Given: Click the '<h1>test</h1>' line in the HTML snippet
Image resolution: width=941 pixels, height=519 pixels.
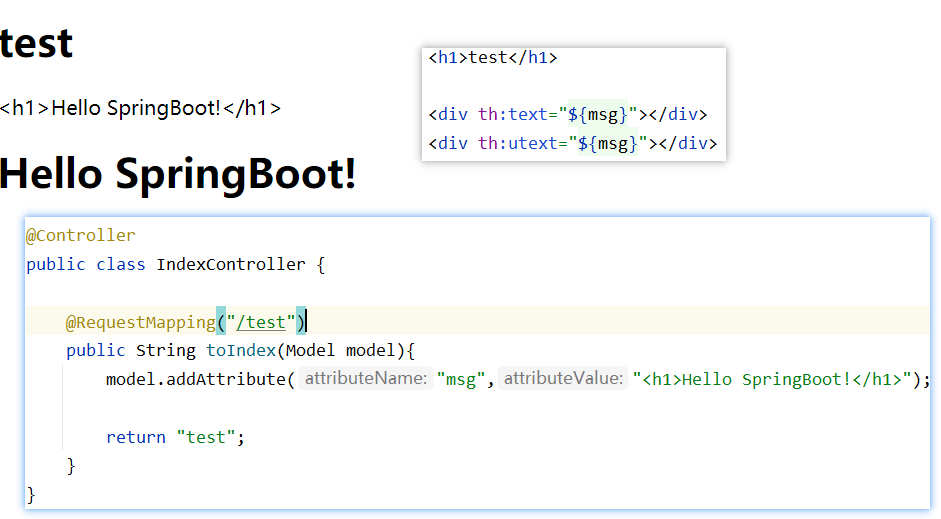Looking at the screenshot, I should [493, 58].
